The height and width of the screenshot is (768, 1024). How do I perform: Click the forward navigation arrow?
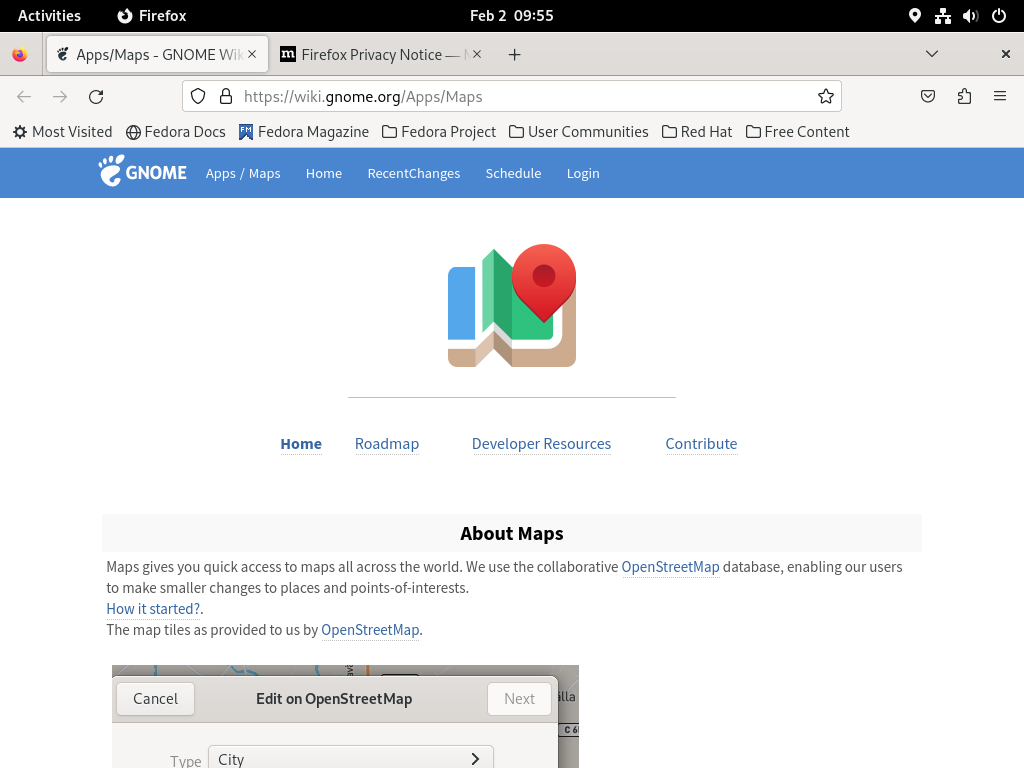coord(60,97)
